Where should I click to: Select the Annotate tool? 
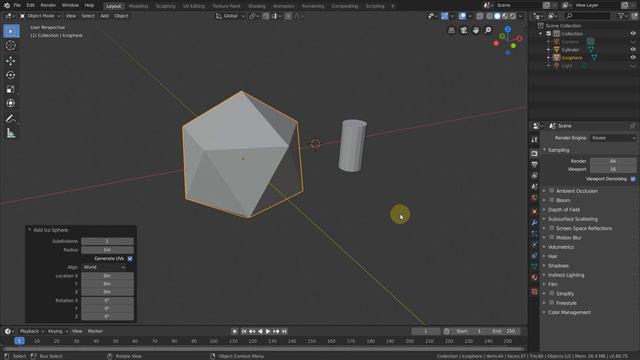click(11, 119)
